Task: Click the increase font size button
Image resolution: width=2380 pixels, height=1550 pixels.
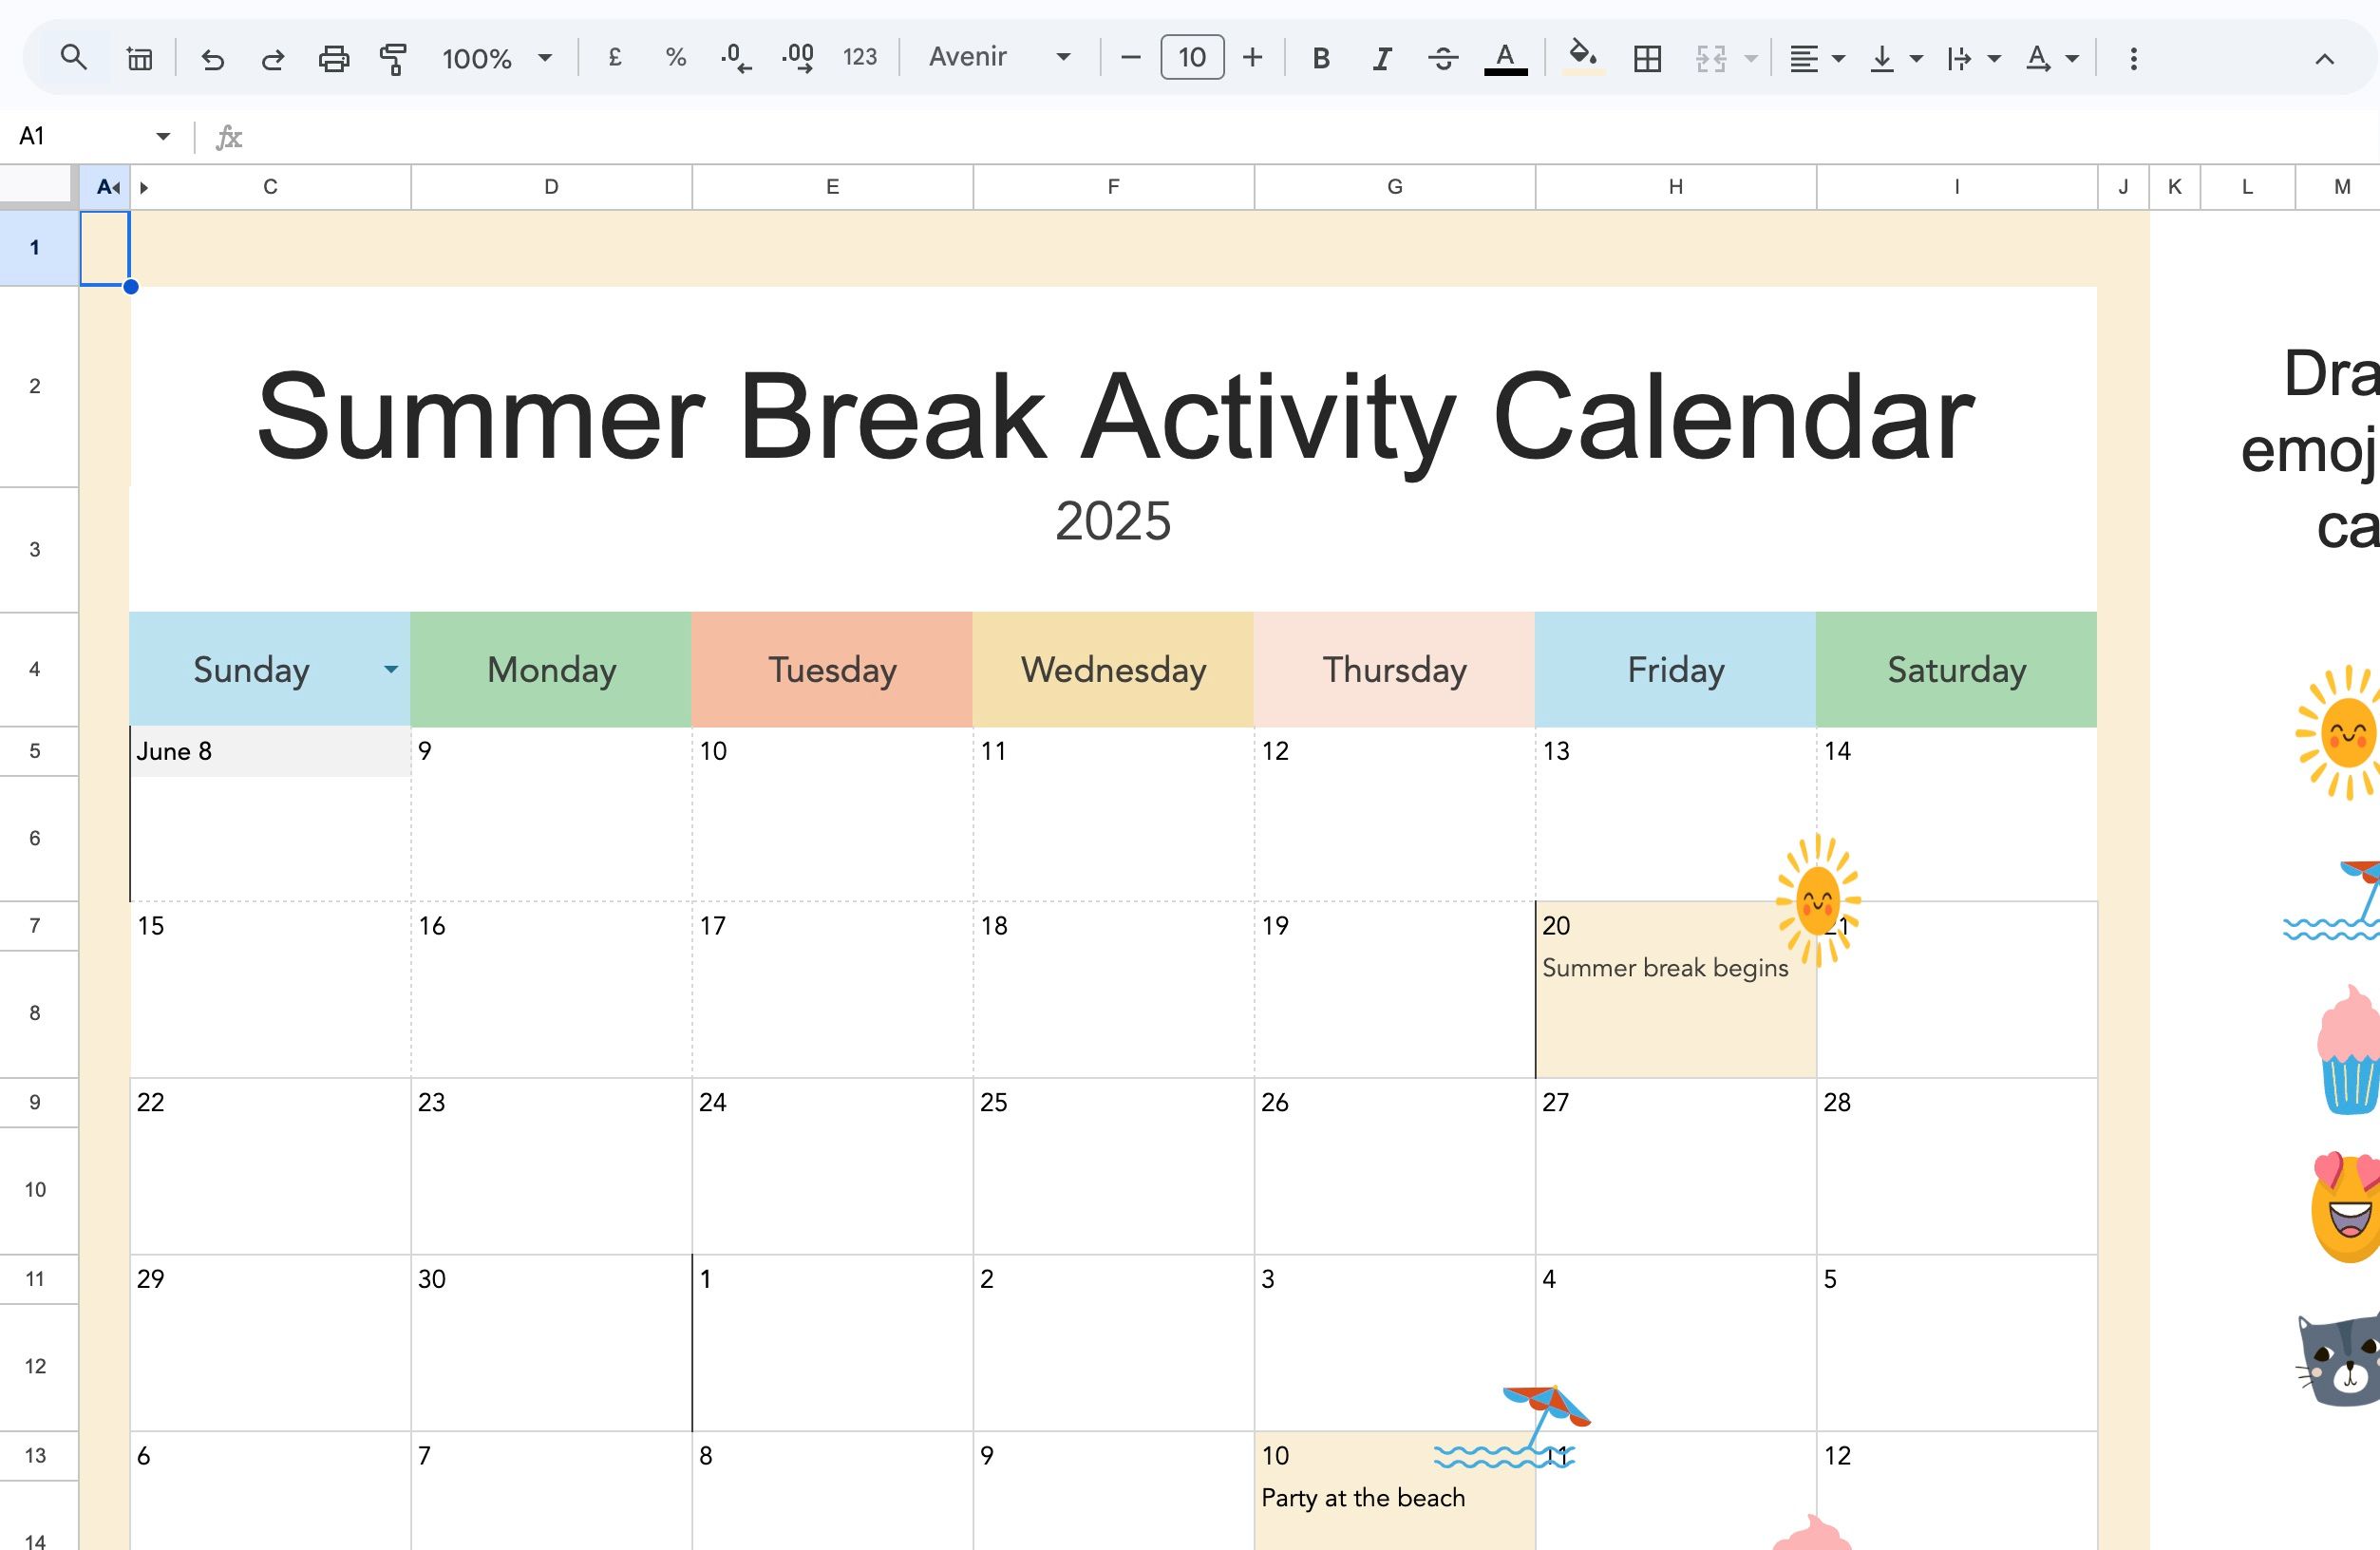Action: [1253, 57]
